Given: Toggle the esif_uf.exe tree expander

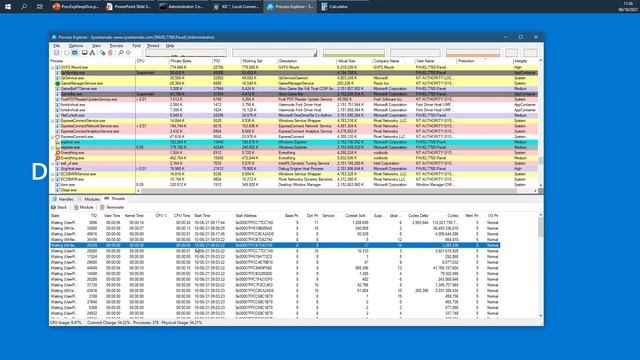Looking at the screenshot, I should click(x=53, y=163).
